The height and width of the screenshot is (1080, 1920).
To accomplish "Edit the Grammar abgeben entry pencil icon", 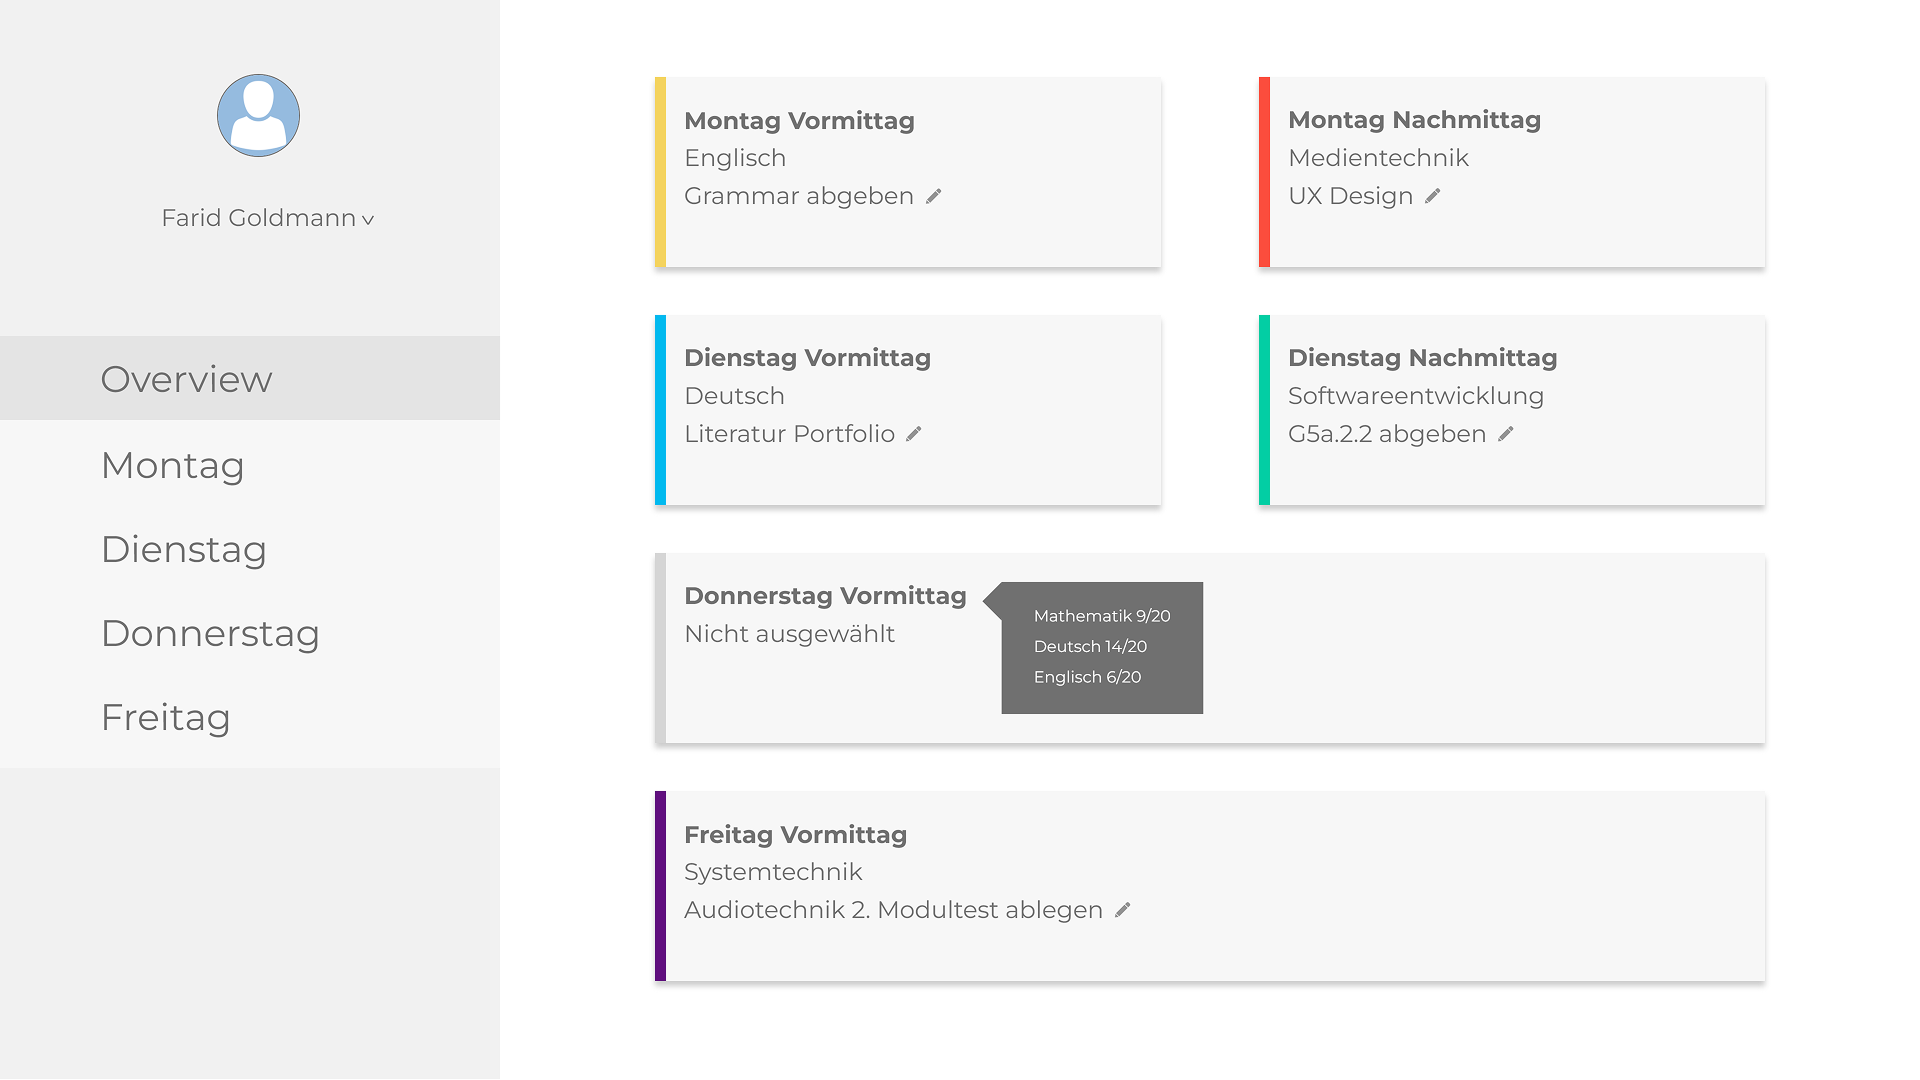I will tap(933, 196).
